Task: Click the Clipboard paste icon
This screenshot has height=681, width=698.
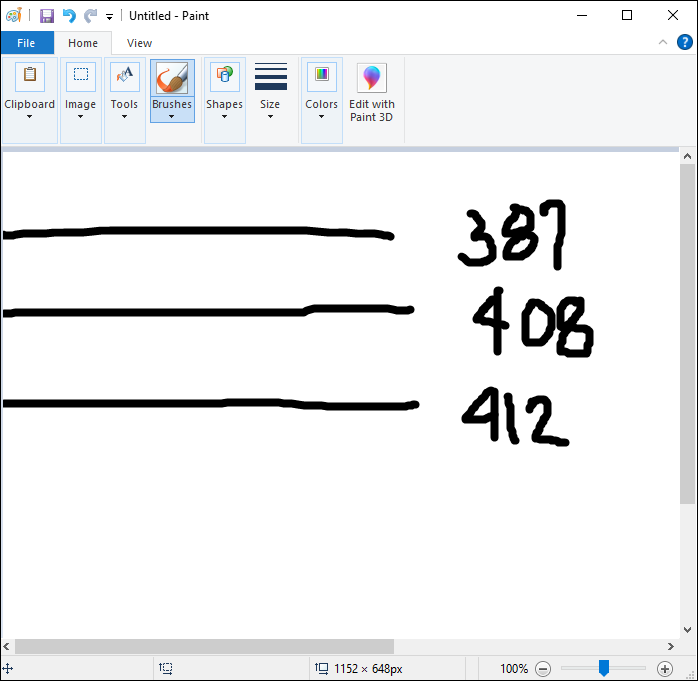Action: (30, 76)
